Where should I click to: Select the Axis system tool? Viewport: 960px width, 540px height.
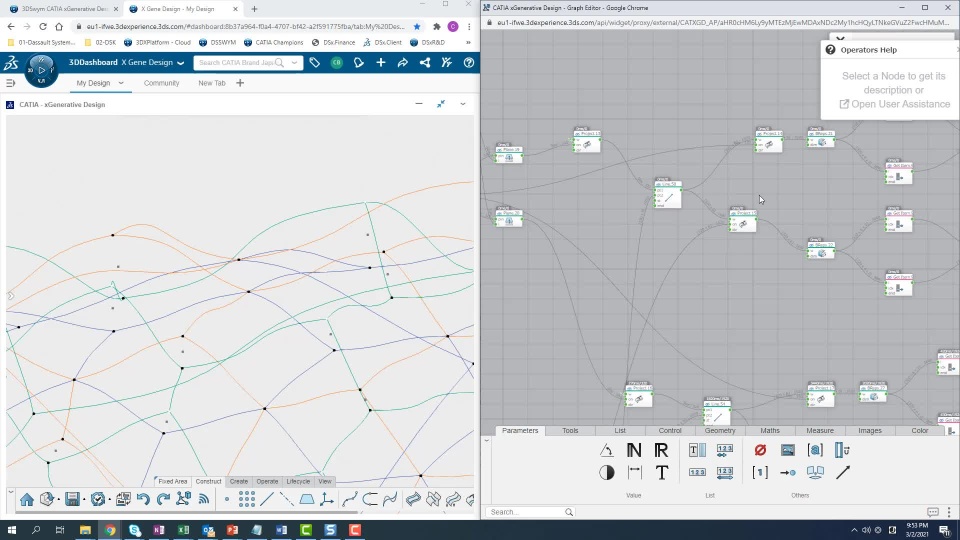coord(327,499)
